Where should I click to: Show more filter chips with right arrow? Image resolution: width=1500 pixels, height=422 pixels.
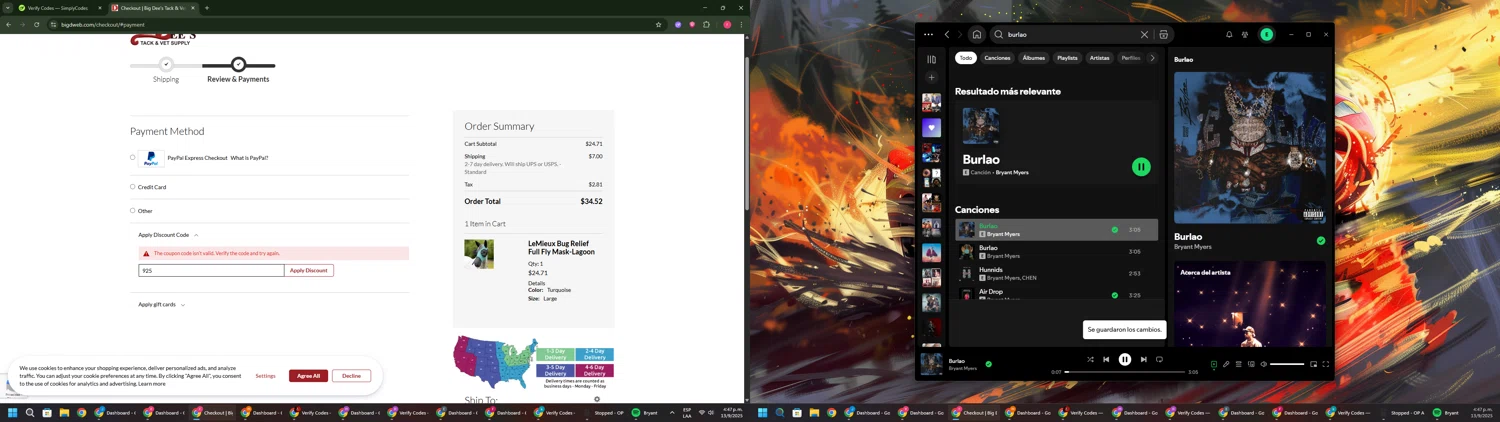[1152, 58]
